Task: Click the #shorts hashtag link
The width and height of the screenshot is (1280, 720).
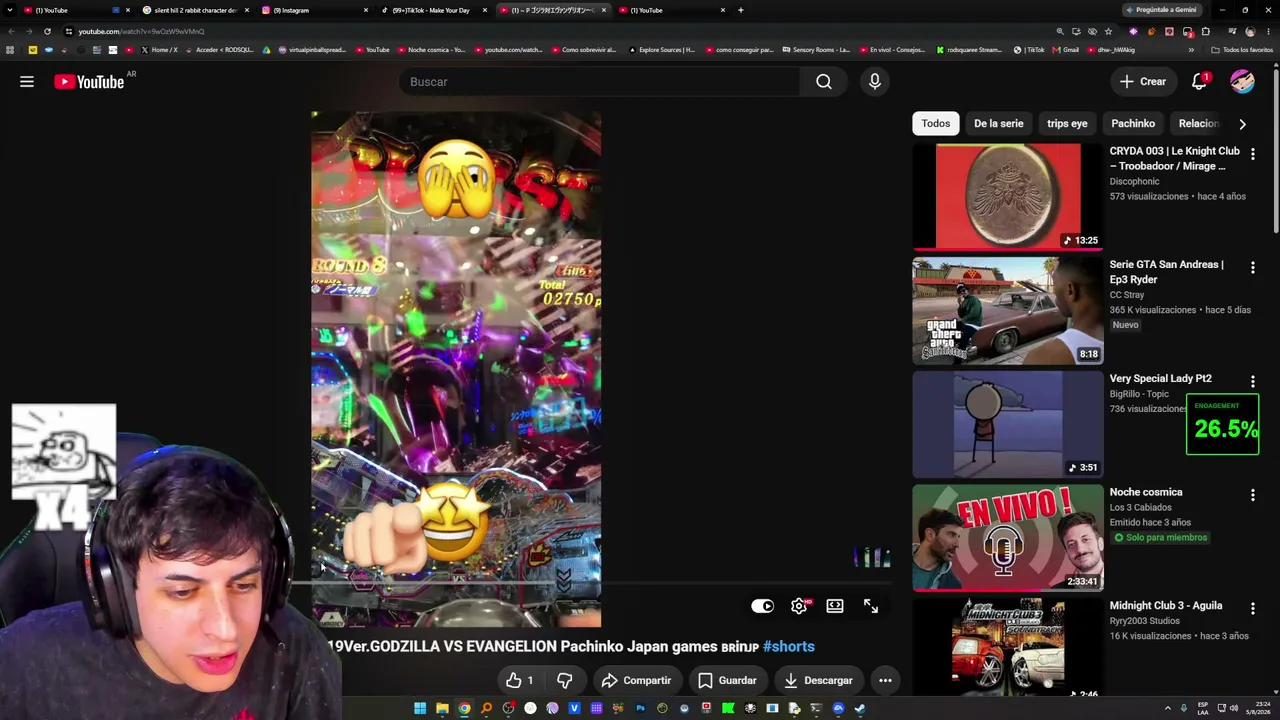Action: (789, 647)
